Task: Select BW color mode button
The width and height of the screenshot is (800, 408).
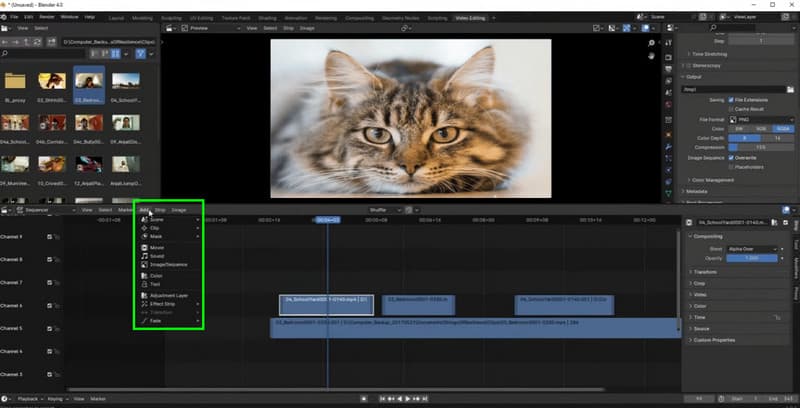Action: click(x=739, y=129)
